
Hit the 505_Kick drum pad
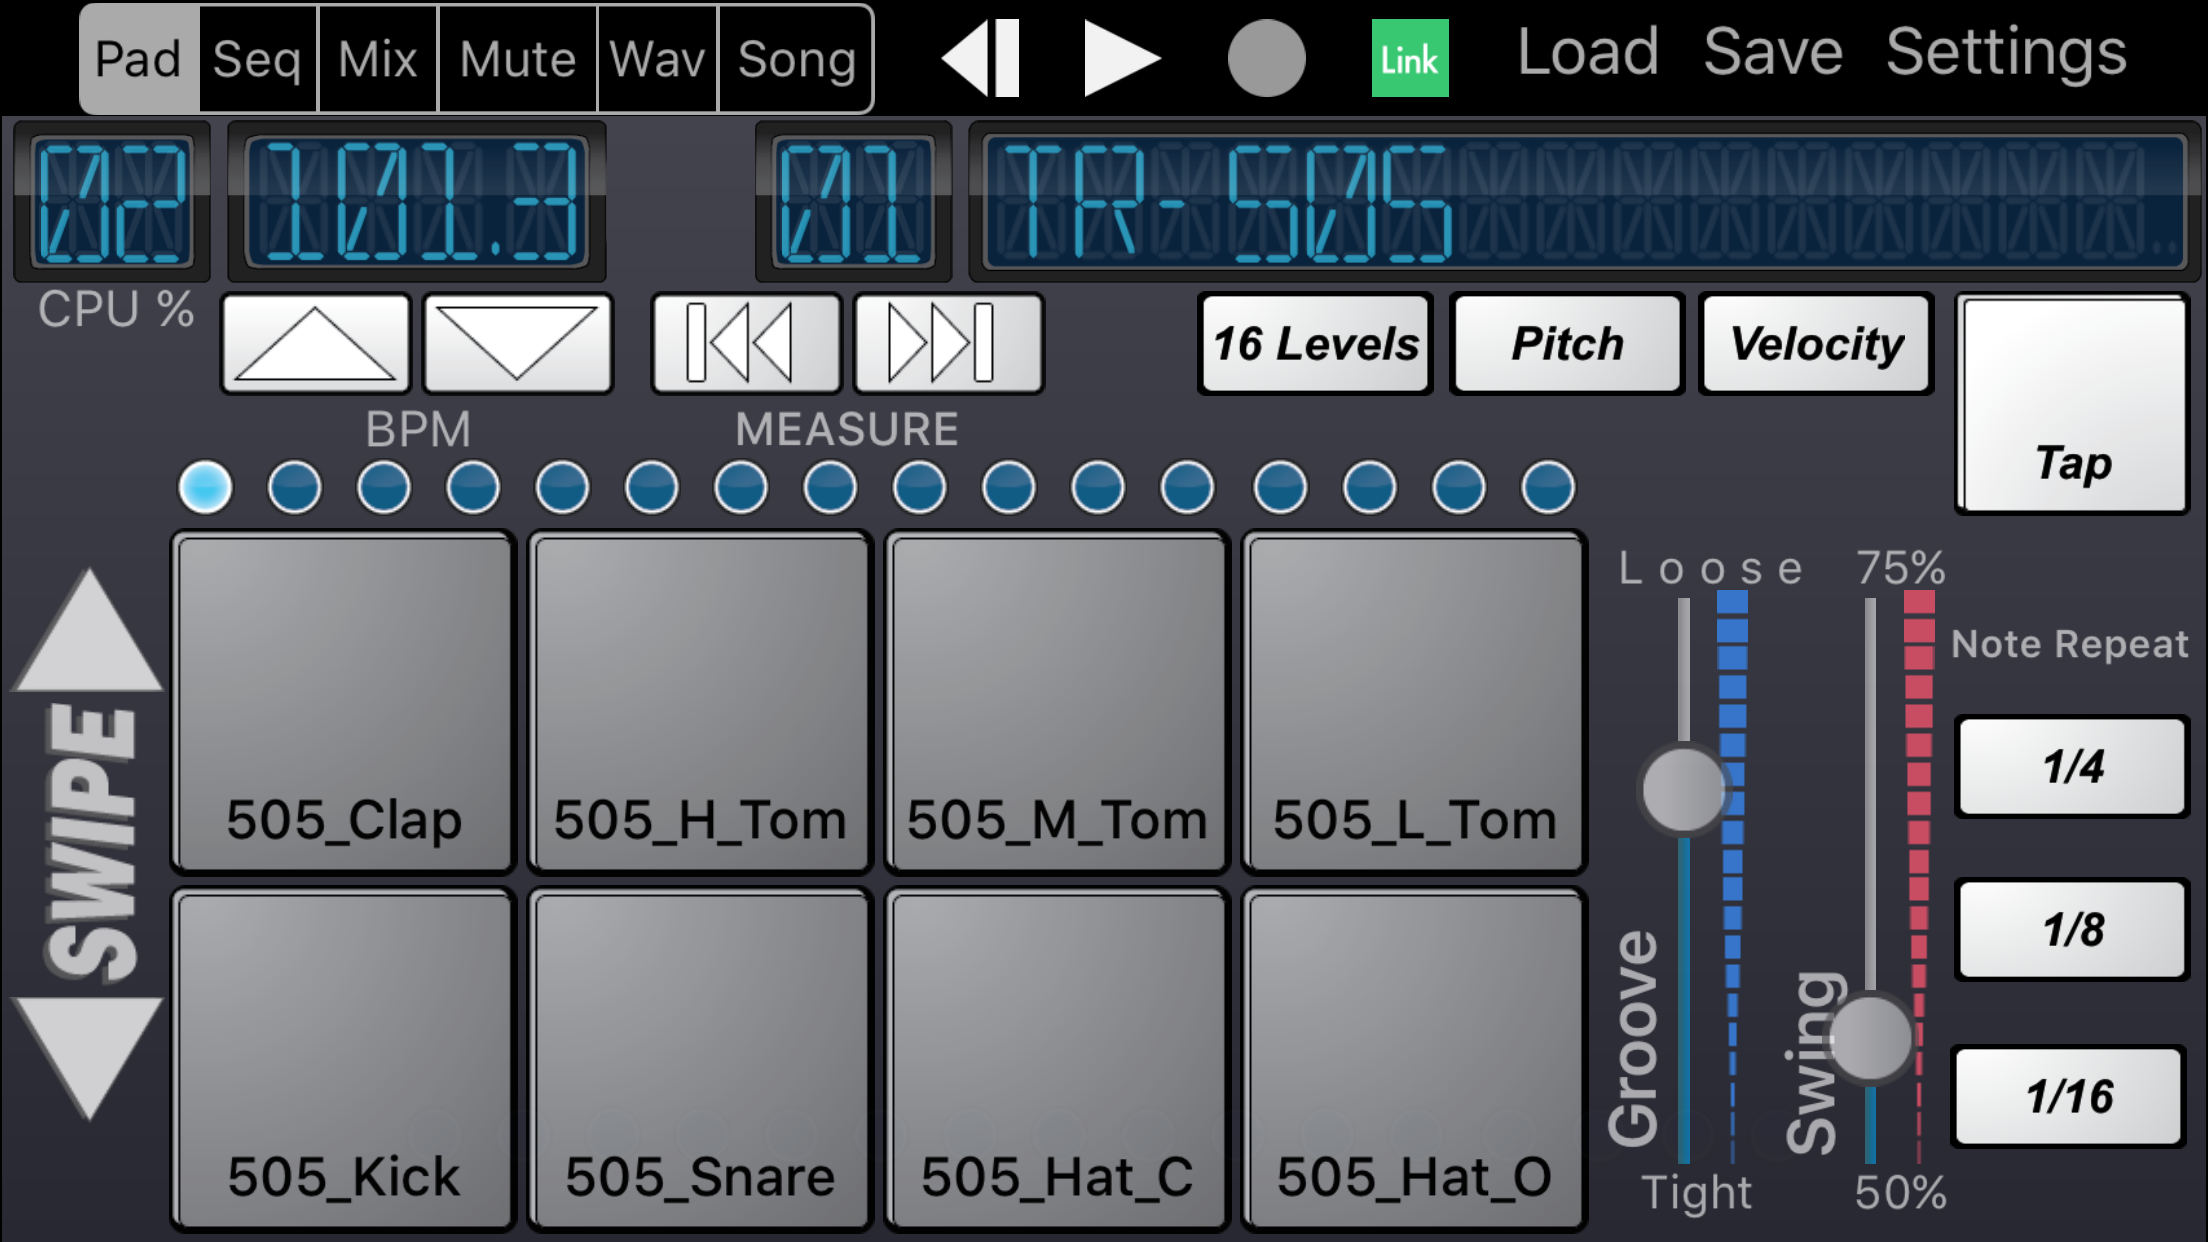click(343, 1058)
